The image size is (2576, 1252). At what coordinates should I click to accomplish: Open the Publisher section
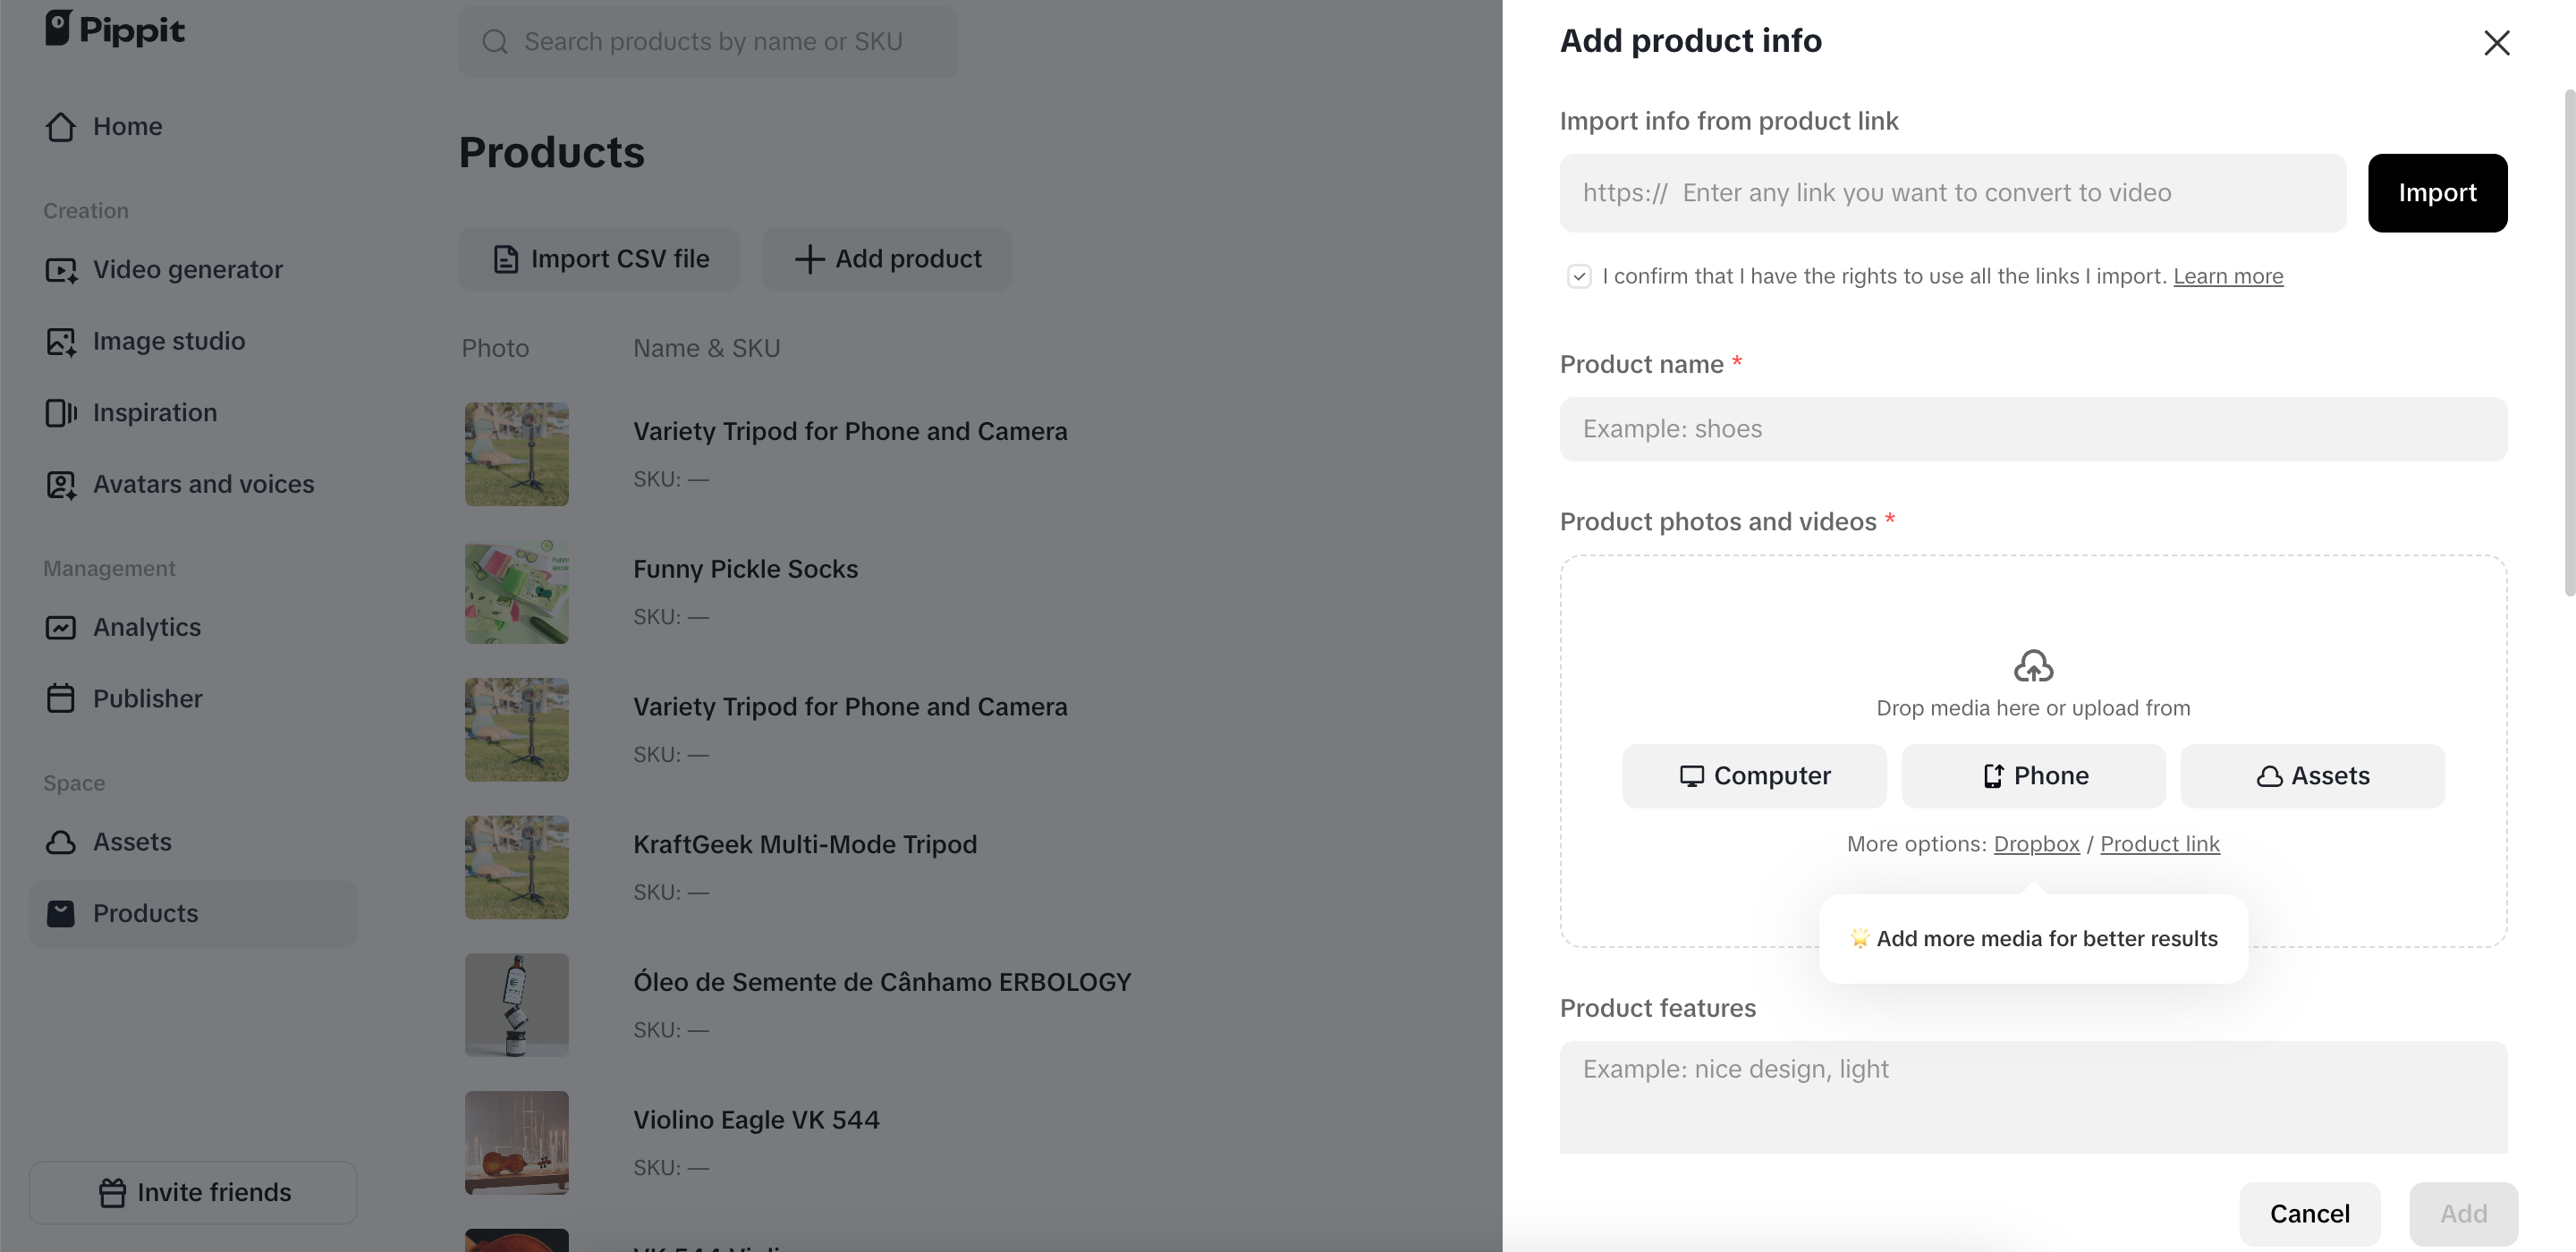(148, 698)
